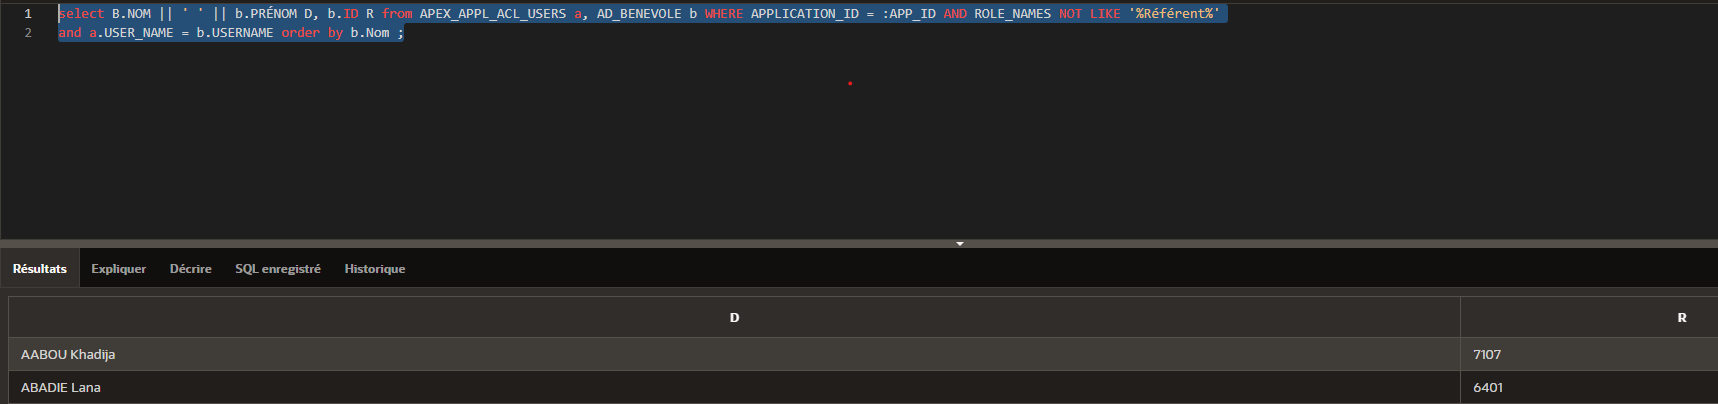Click the R column header

coord(1681,318)
